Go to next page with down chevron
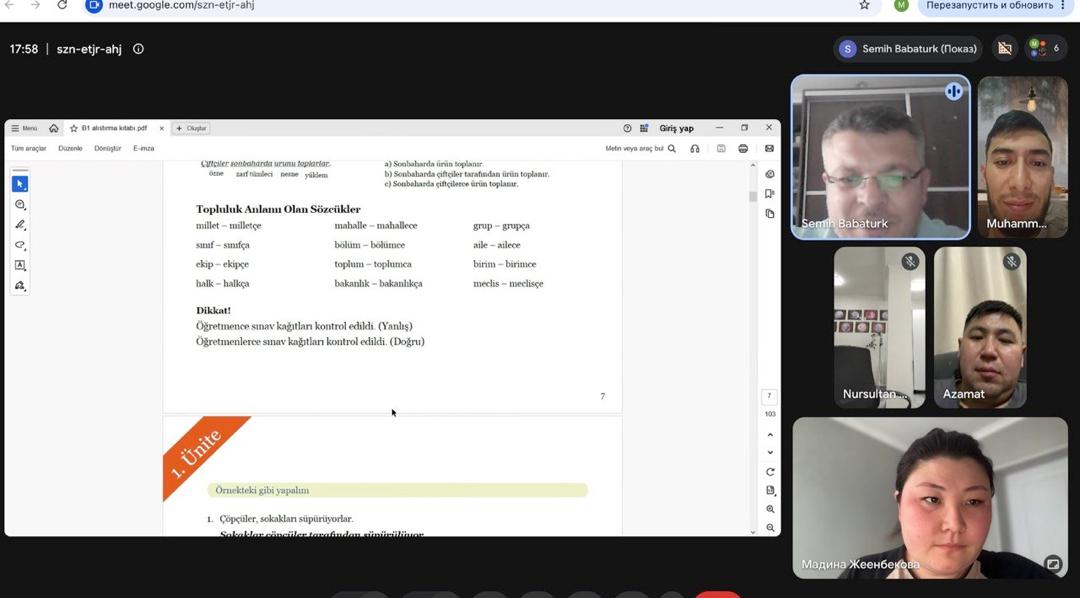The width and height of the screenshot is (1080, 598). (770, 453)
